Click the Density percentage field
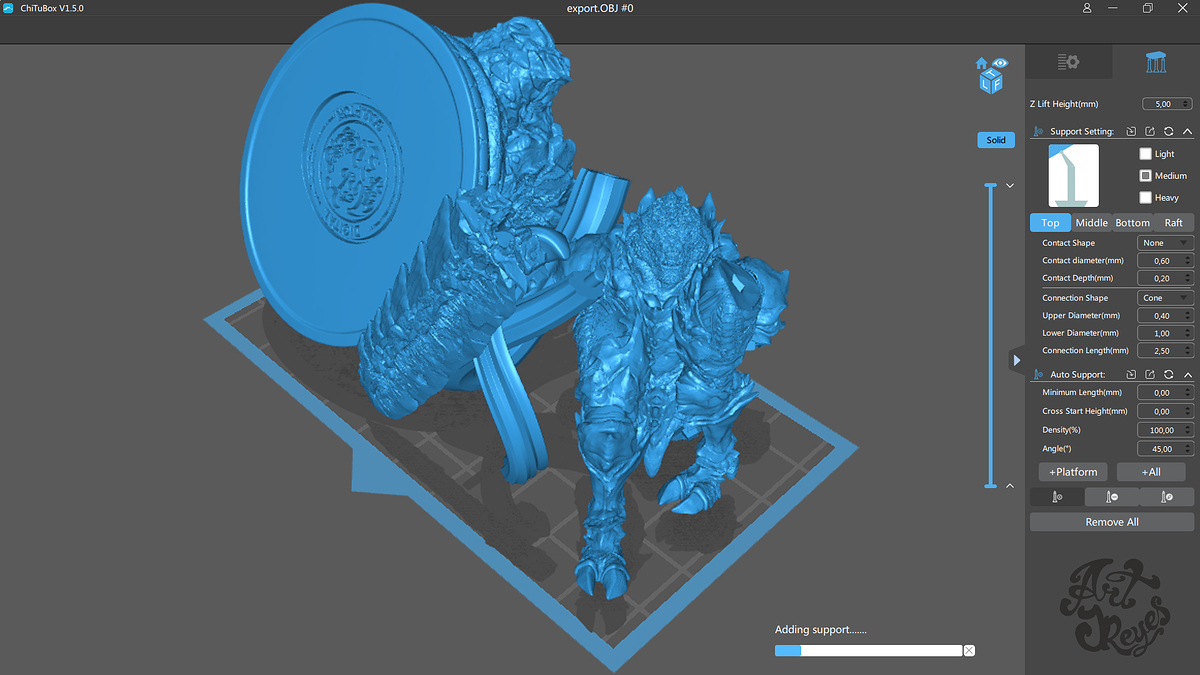 click(1165, 430)
